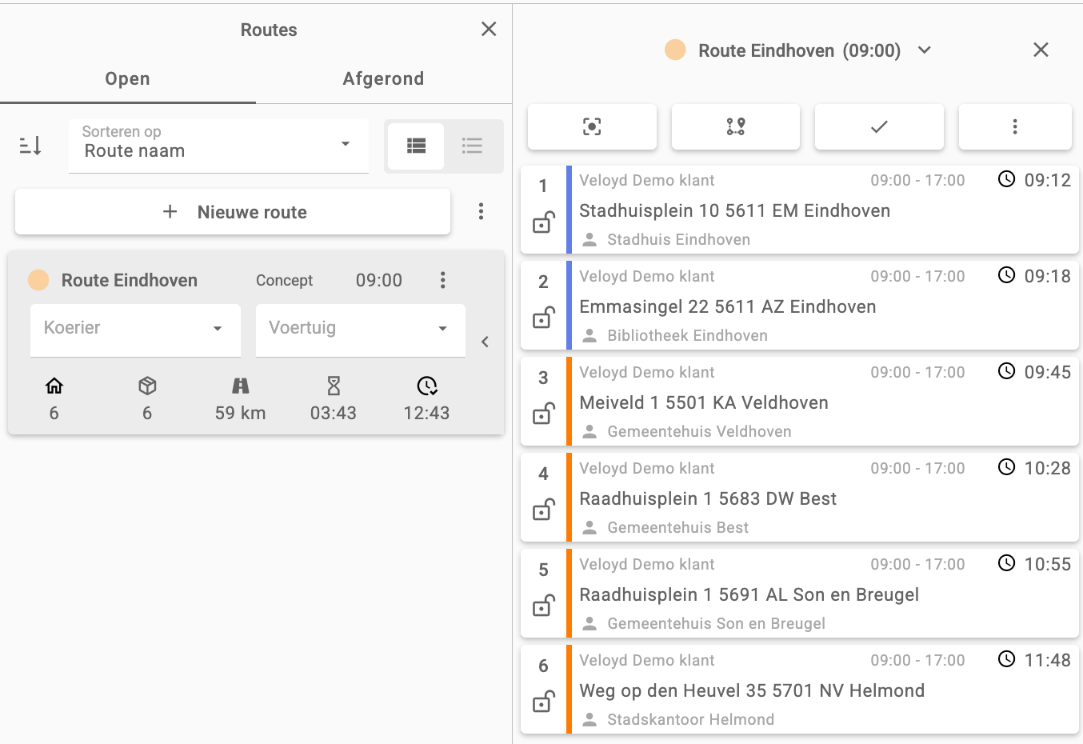Click the Route Eindhoven card title
Viewport: 1083px width, 744px height.
coord(129,280)
